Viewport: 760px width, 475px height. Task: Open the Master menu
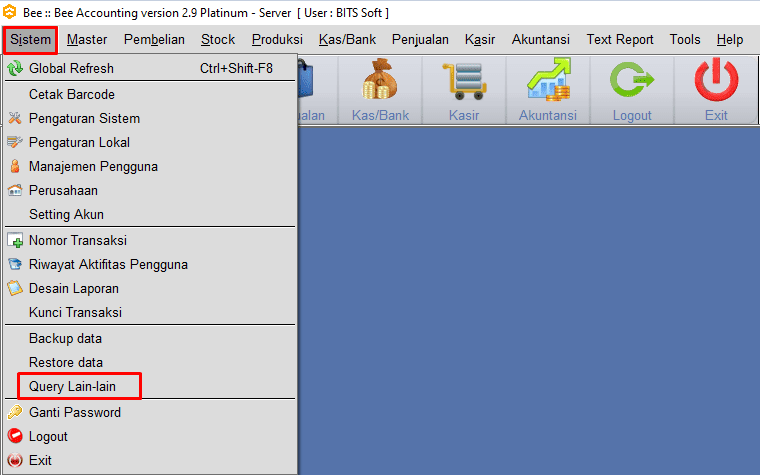87,39
